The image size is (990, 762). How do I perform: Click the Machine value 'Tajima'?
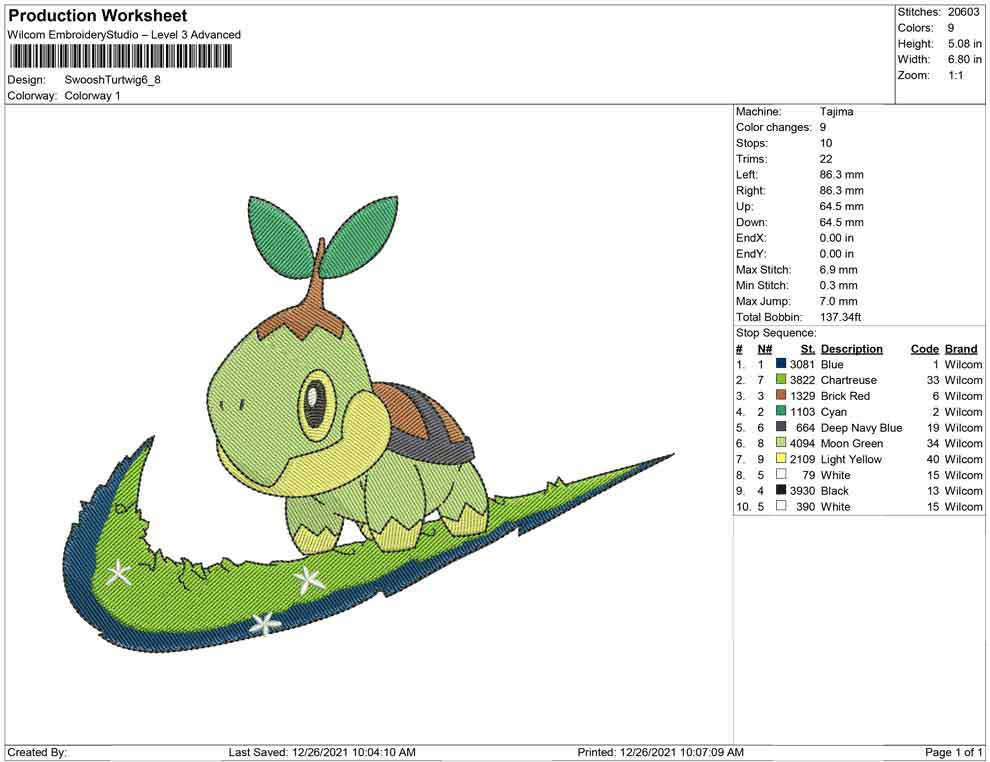tap(837, 112)
